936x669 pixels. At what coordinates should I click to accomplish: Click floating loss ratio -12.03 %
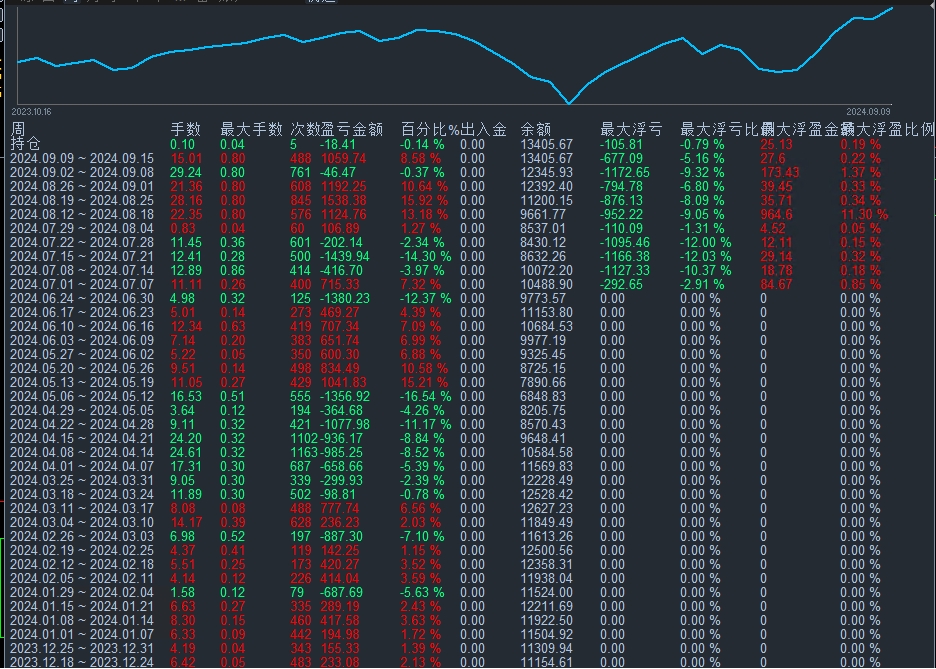[x=706, y=257]
